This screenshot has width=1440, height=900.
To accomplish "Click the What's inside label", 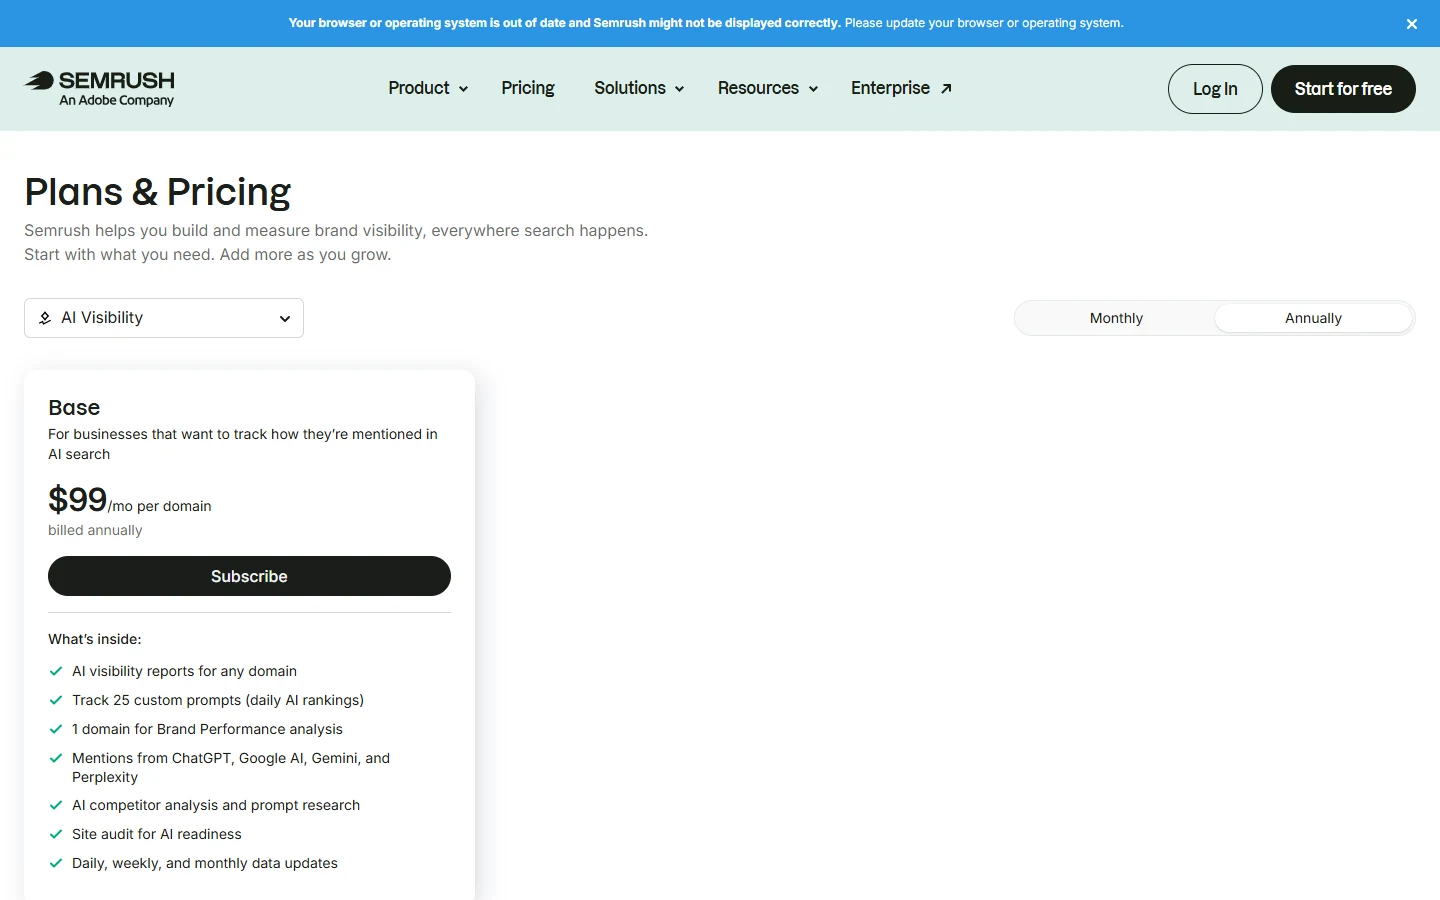I will point(95,639).
